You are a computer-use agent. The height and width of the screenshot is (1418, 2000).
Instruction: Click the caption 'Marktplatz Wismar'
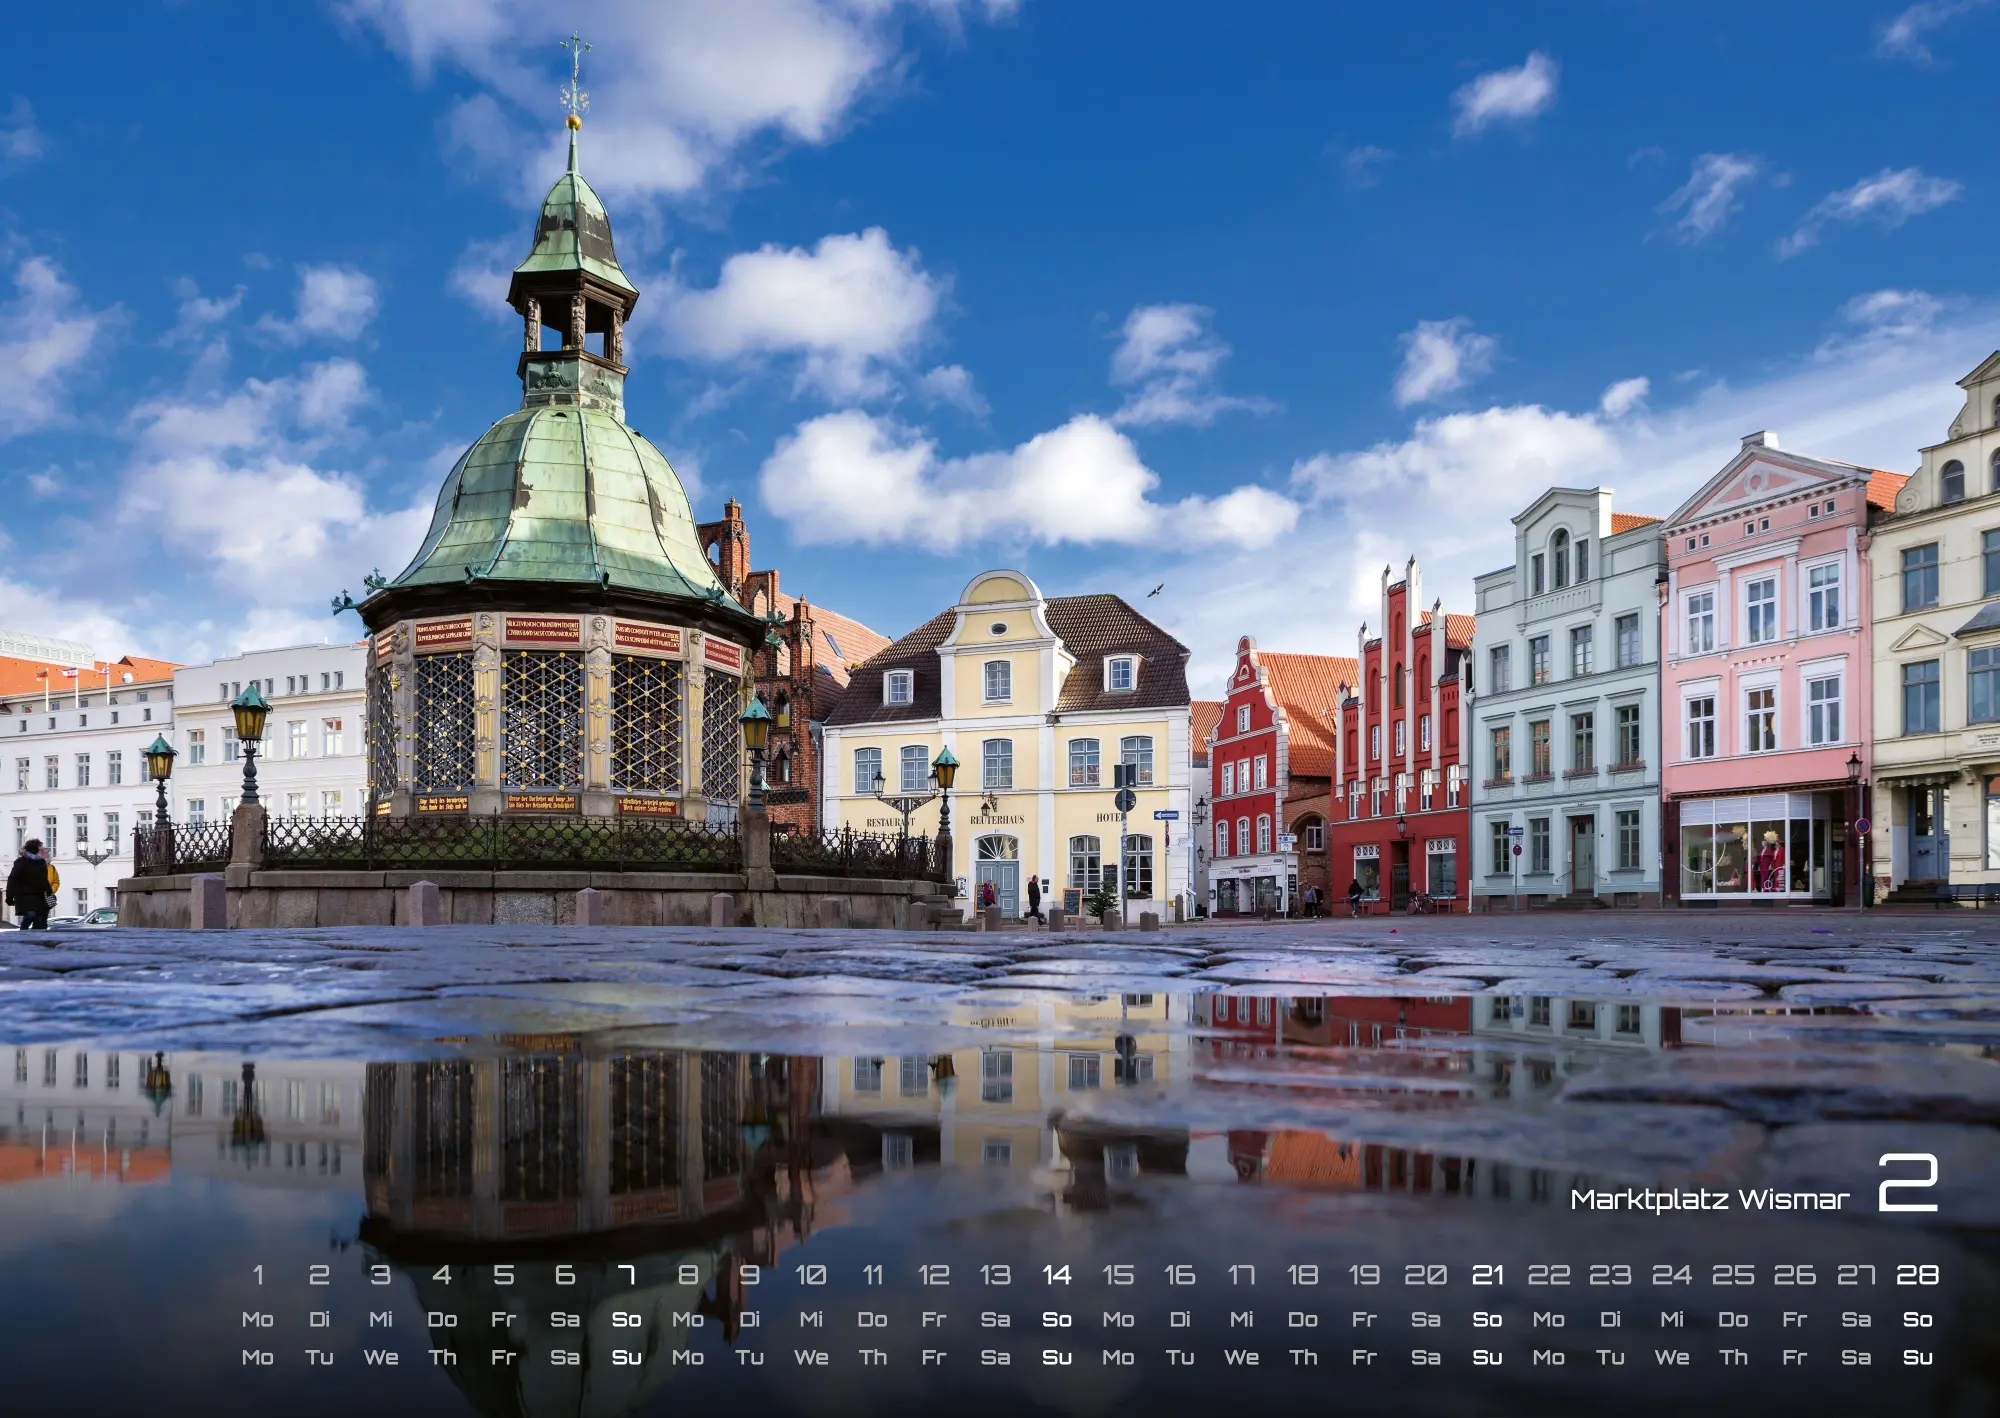click(1709, 1199)
